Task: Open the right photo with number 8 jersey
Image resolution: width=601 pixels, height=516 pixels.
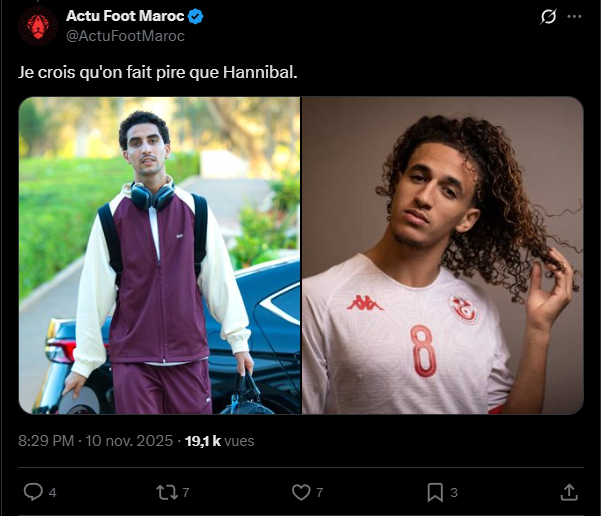Action: click(x=442, y=255)
